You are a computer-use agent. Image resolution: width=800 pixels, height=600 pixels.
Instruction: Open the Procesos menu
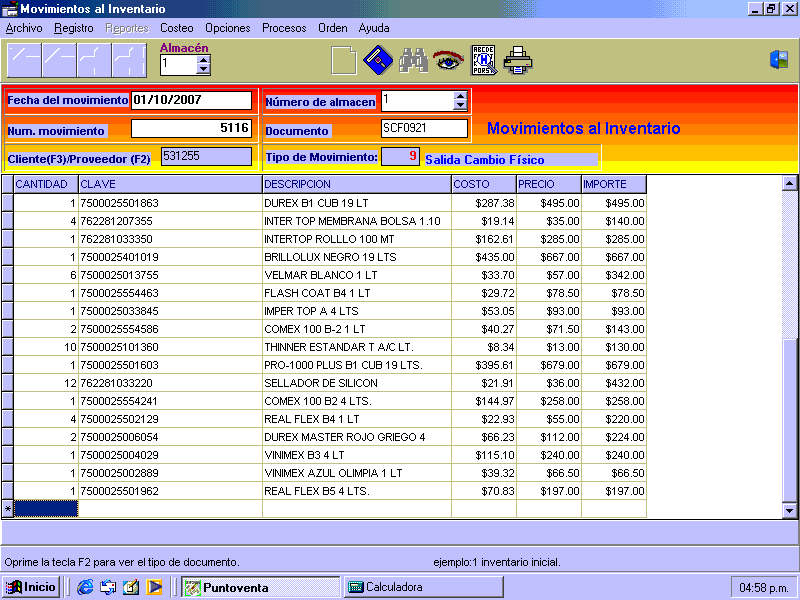click(x=284, y=28)
